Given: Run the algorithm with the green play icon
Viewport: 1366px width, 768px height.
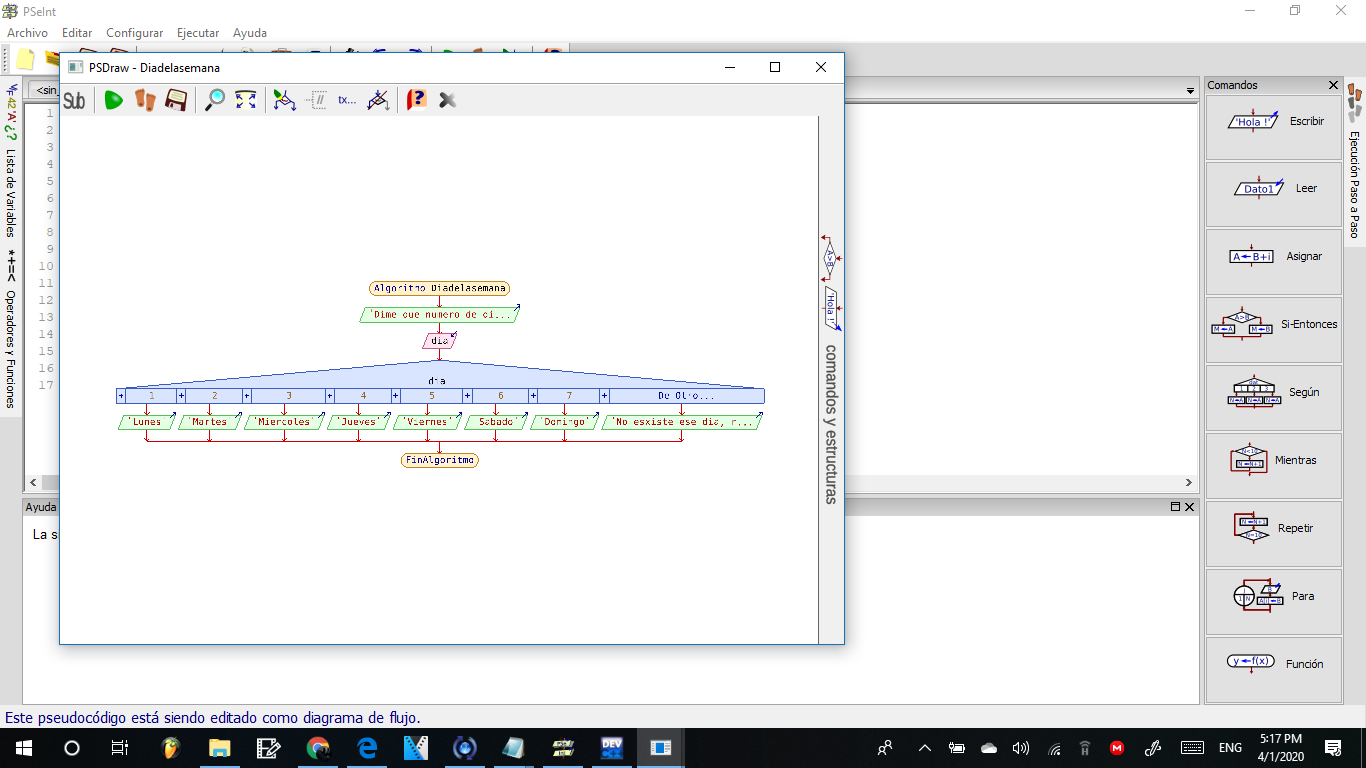Looking at the screenshot, I should tap(113, 100).
